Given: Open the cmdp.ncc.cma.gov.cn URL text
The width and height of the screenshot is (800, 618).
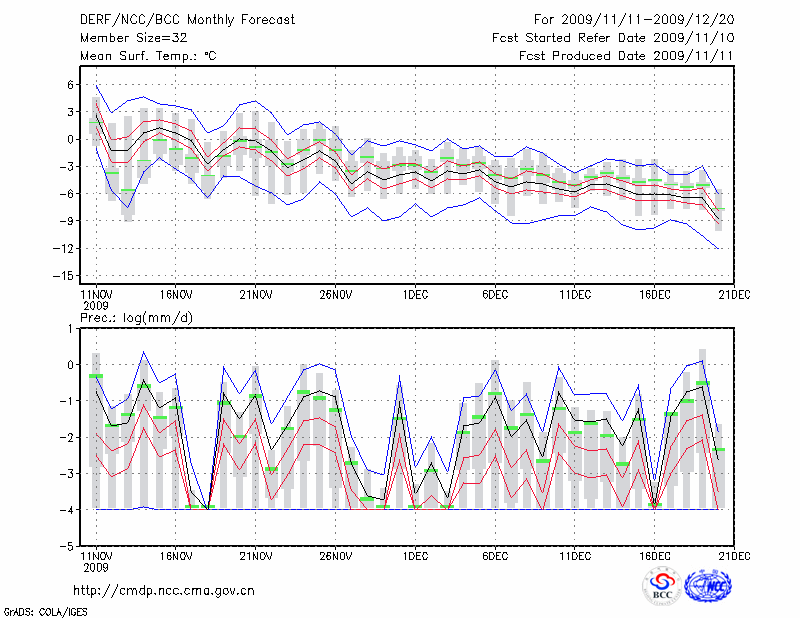Looking at the screenshot, I should pyautogui.click(x=164, y=590).
